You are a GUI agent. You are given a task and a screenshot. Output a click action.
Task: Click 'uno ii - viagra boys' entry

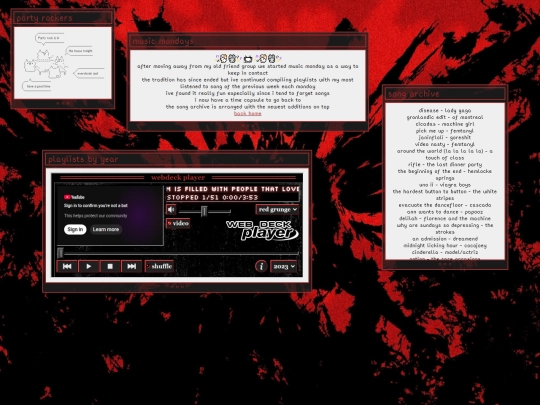tap(445, 185)
